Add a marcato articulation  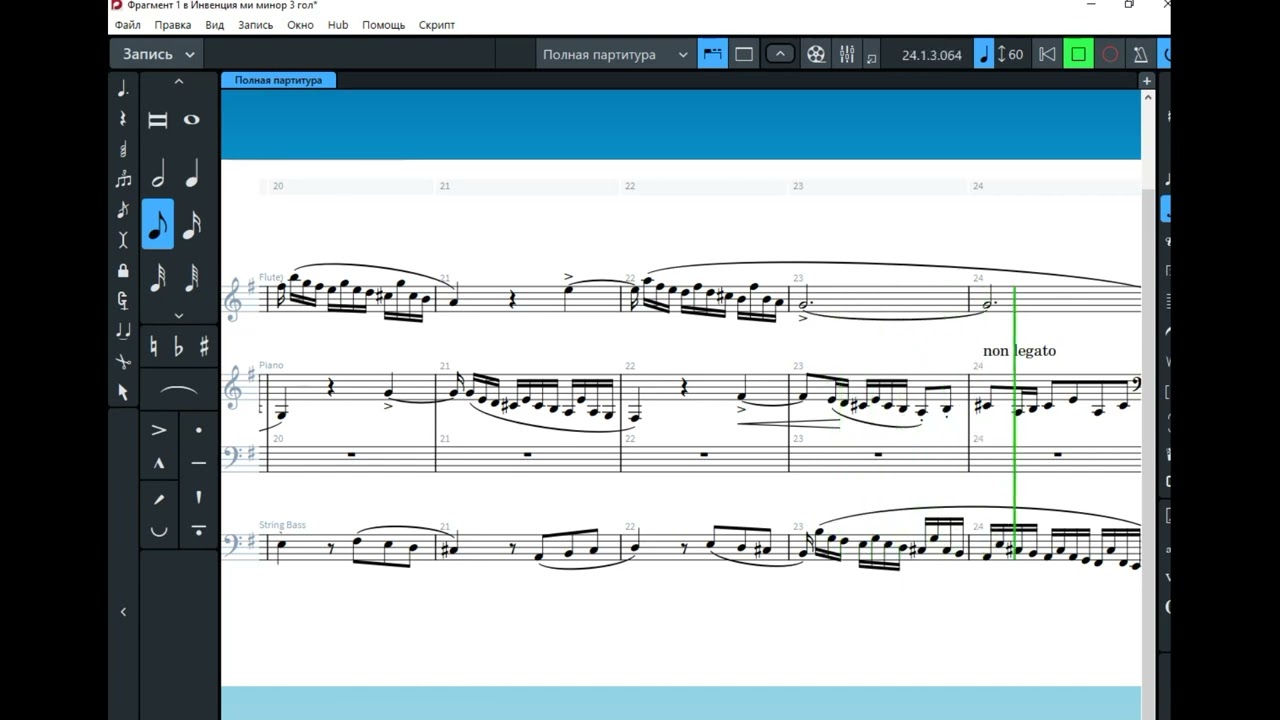[158, 464]
